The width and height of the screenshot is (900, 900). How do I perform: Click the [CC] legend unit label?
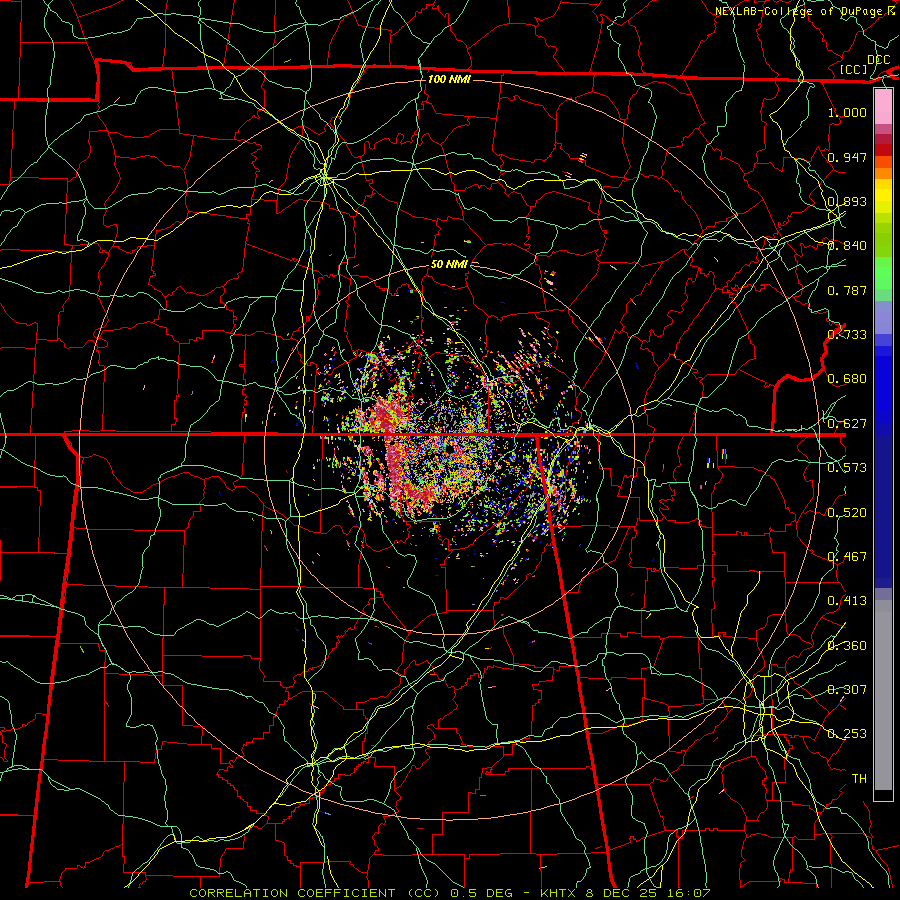pos(854,69)
